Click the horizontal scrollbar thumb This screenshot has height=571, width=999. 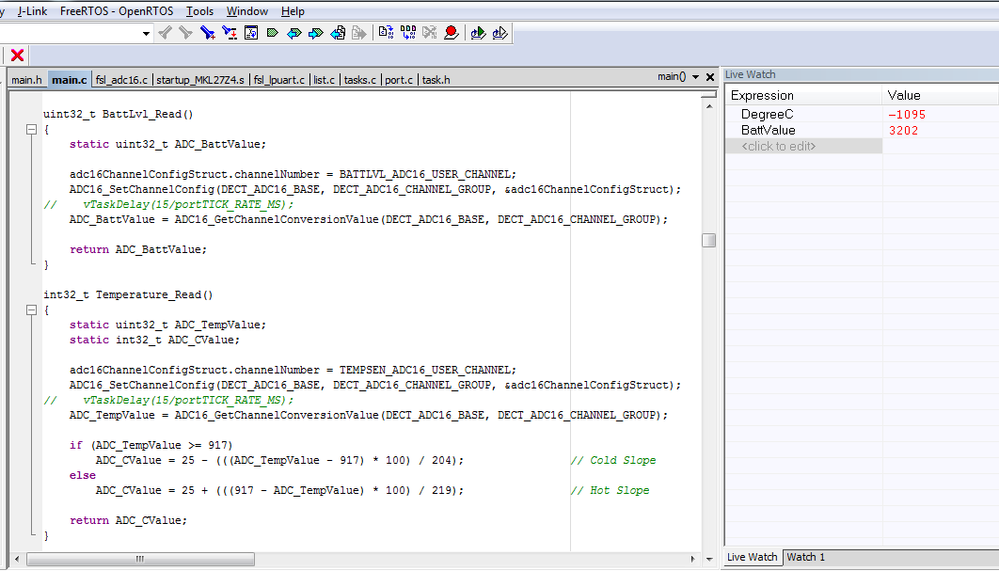coord(140,559)
